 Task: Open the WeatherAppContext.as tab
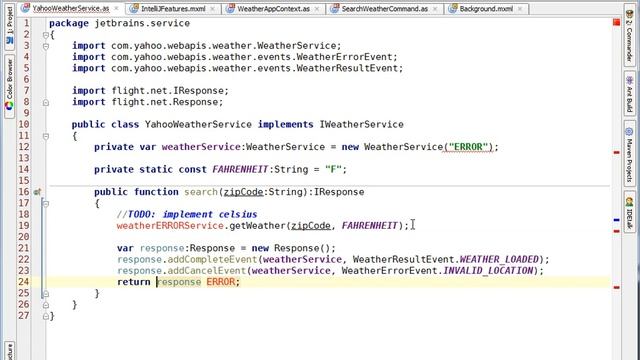pos(273,9)
